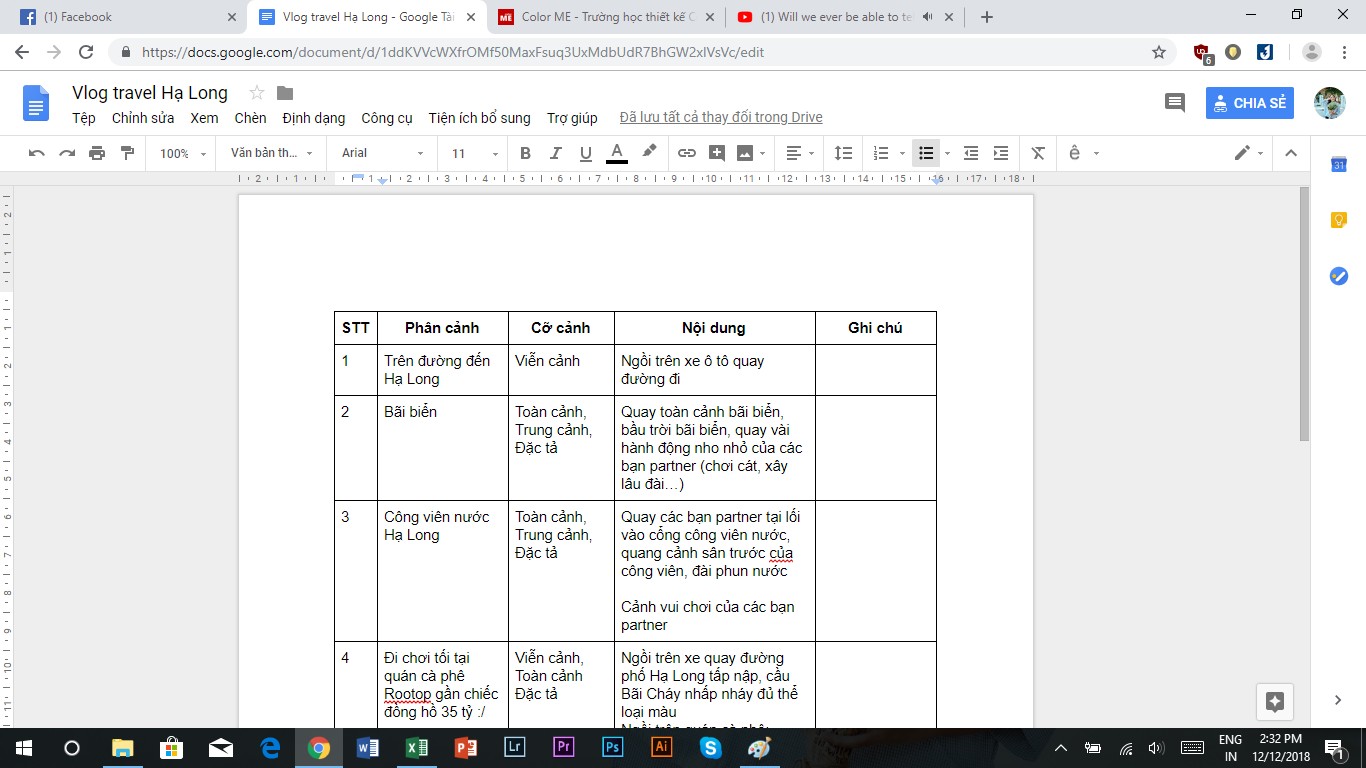1366x768 pixels.
Task: Toggle Bold formatting
Action: tap(526, 153)
